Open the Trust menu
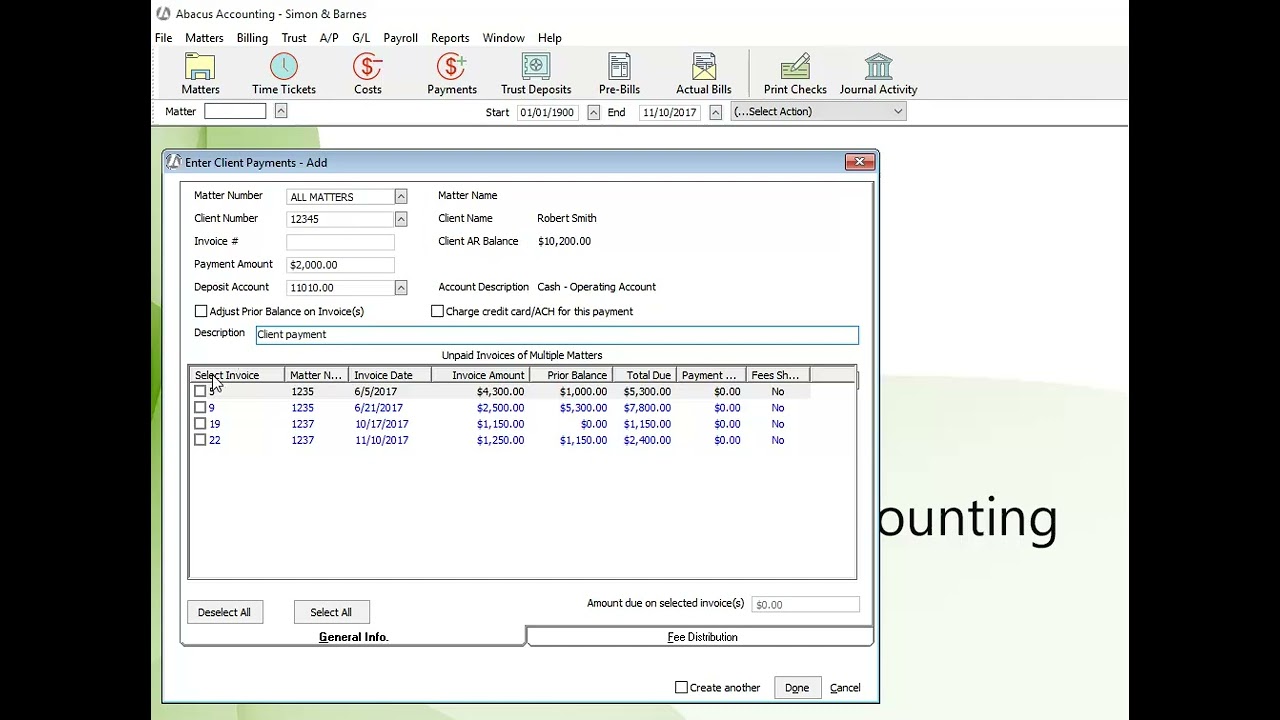1280x720 pixels. [294, 38]
